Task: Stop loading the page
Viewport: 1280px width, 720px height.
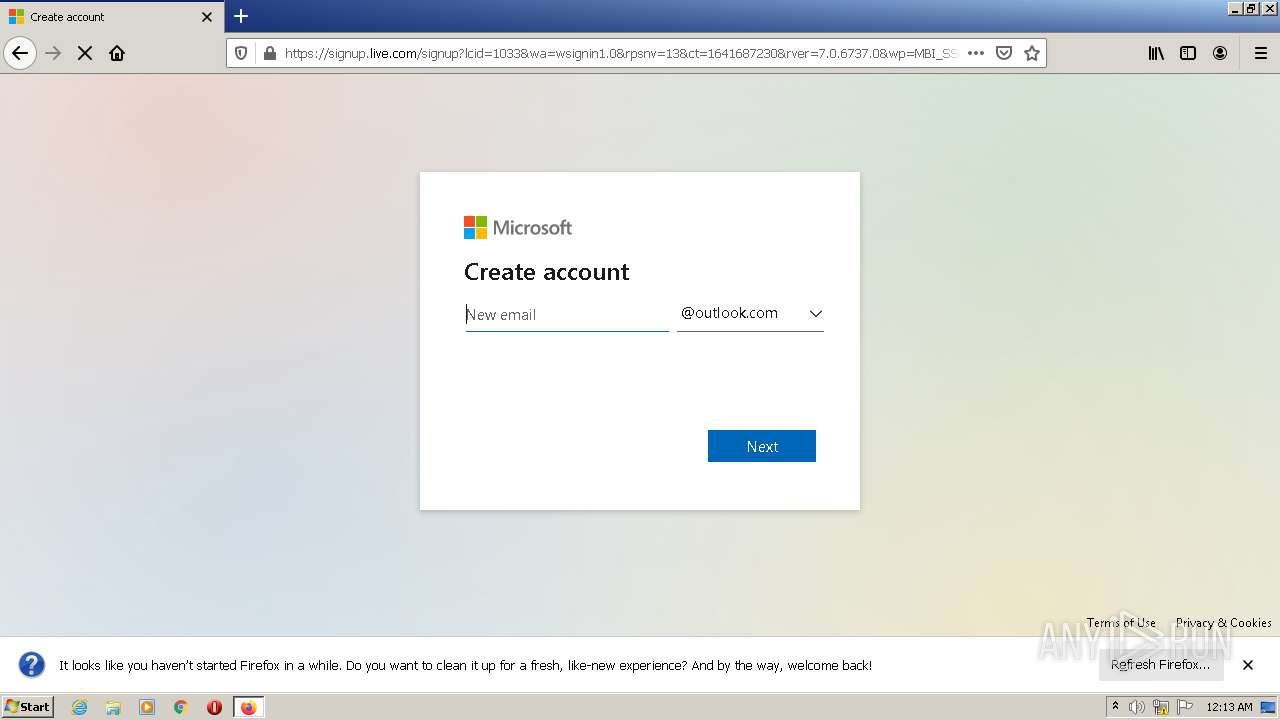Action: [85, 53]
